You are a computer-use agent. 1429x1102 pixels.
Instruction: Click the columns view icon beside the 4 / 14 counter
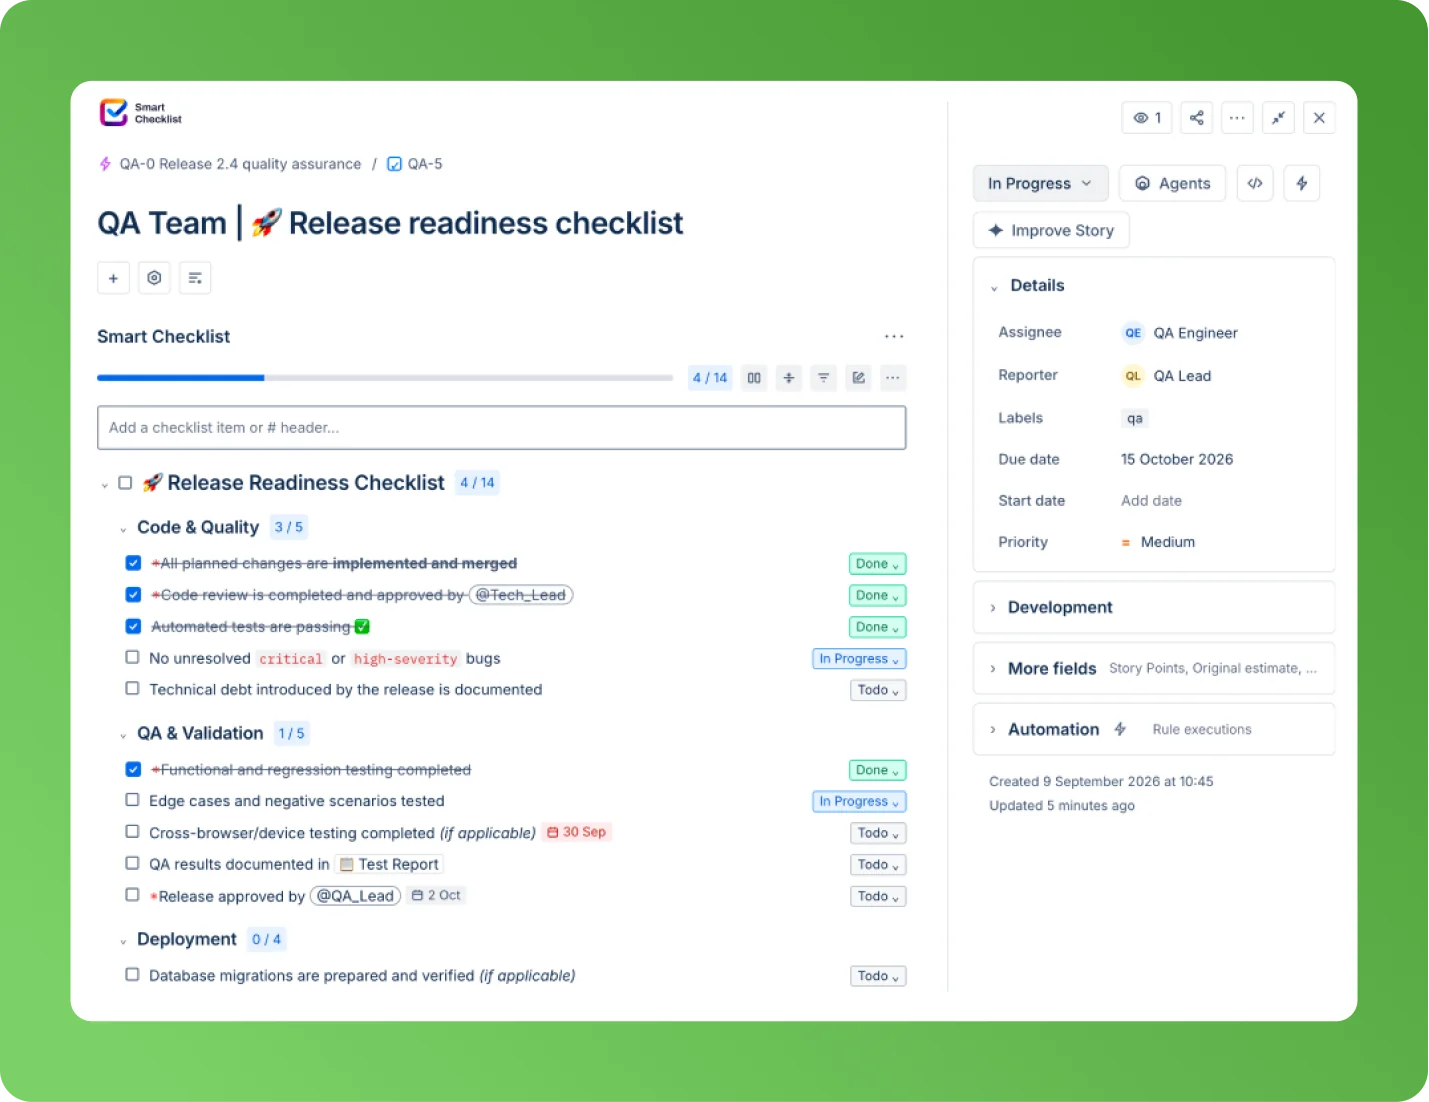click(754, 378)
